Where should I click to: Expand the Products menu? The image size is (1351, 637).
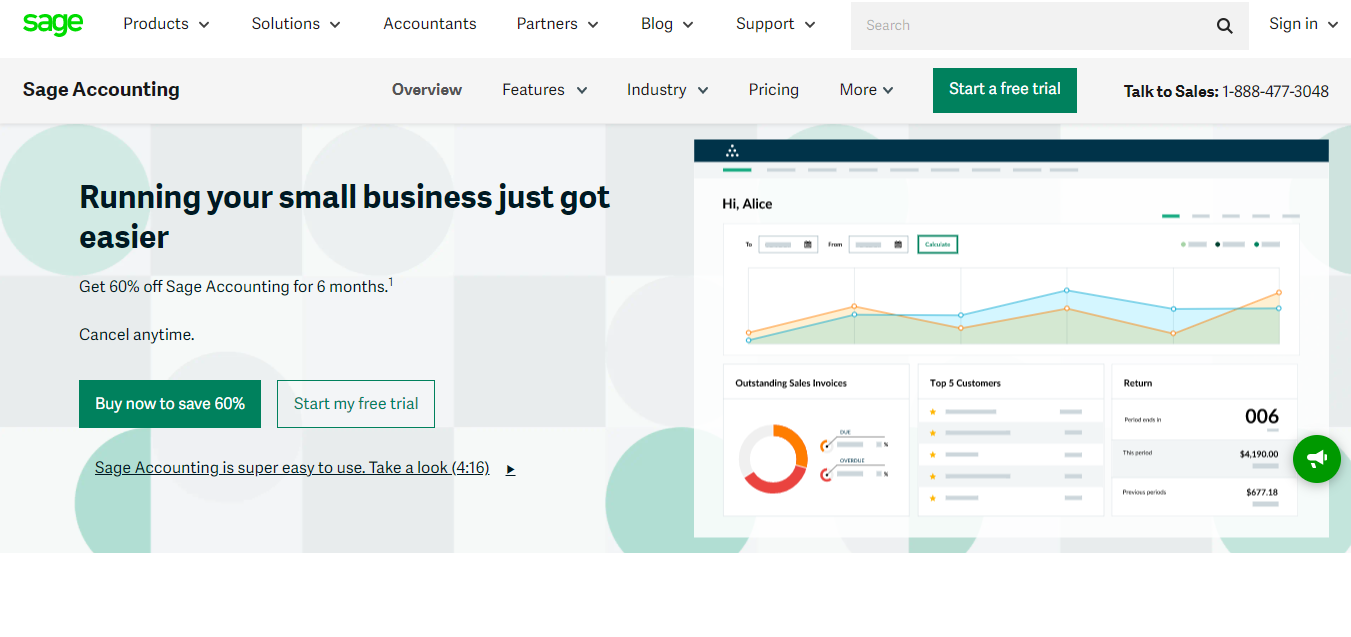[x=167, y=24]
